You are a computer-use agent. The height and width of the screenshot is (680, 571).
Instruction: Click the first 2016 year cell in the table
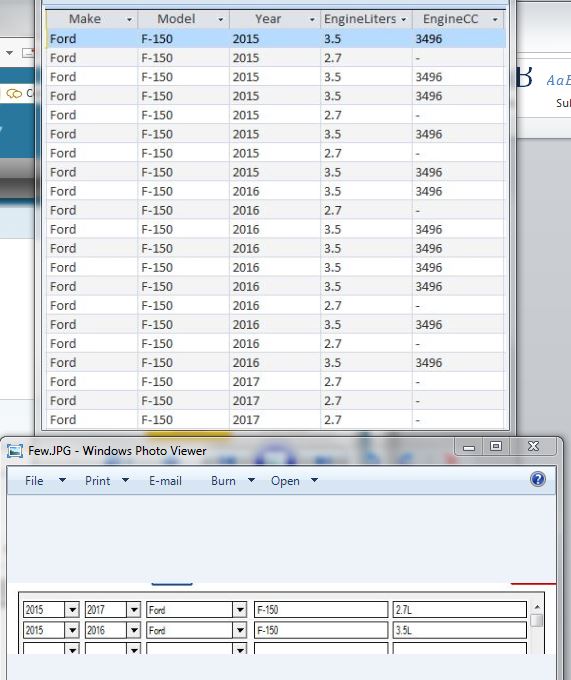[275, 191]
